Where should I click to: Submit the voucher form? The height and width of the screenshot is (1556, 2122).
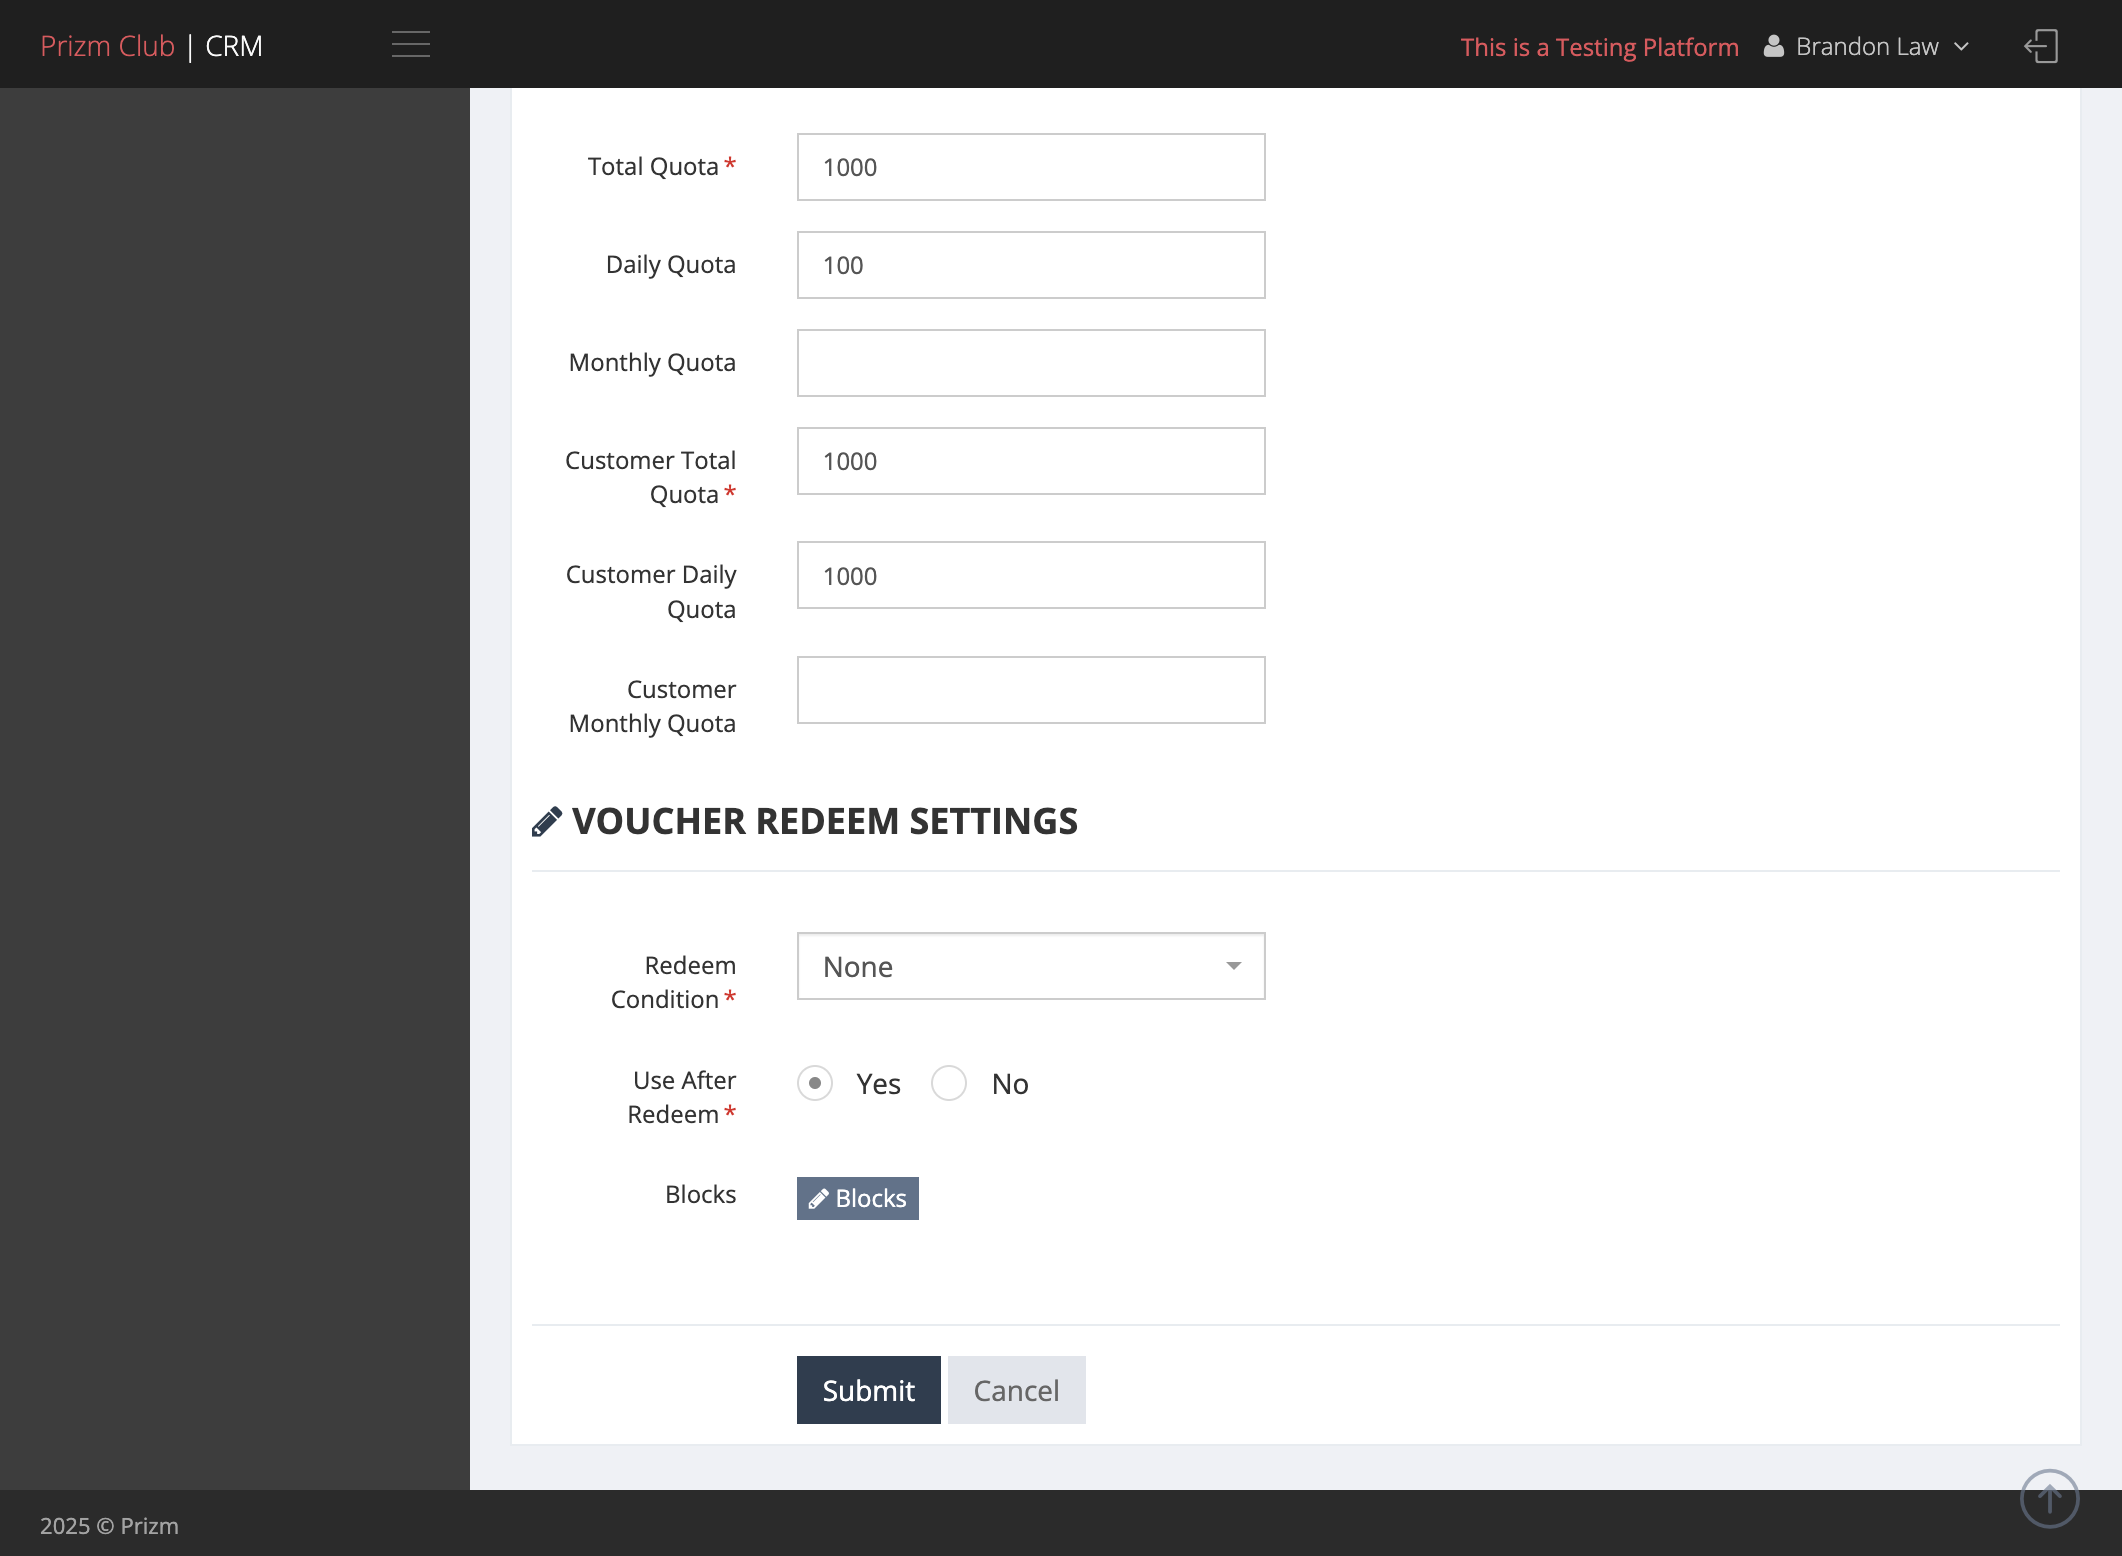[868, 1390]
